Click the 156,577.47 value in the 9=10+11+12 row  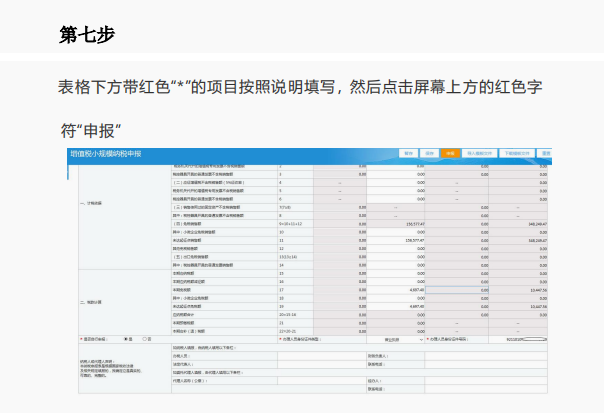click(x=415, y=224)
